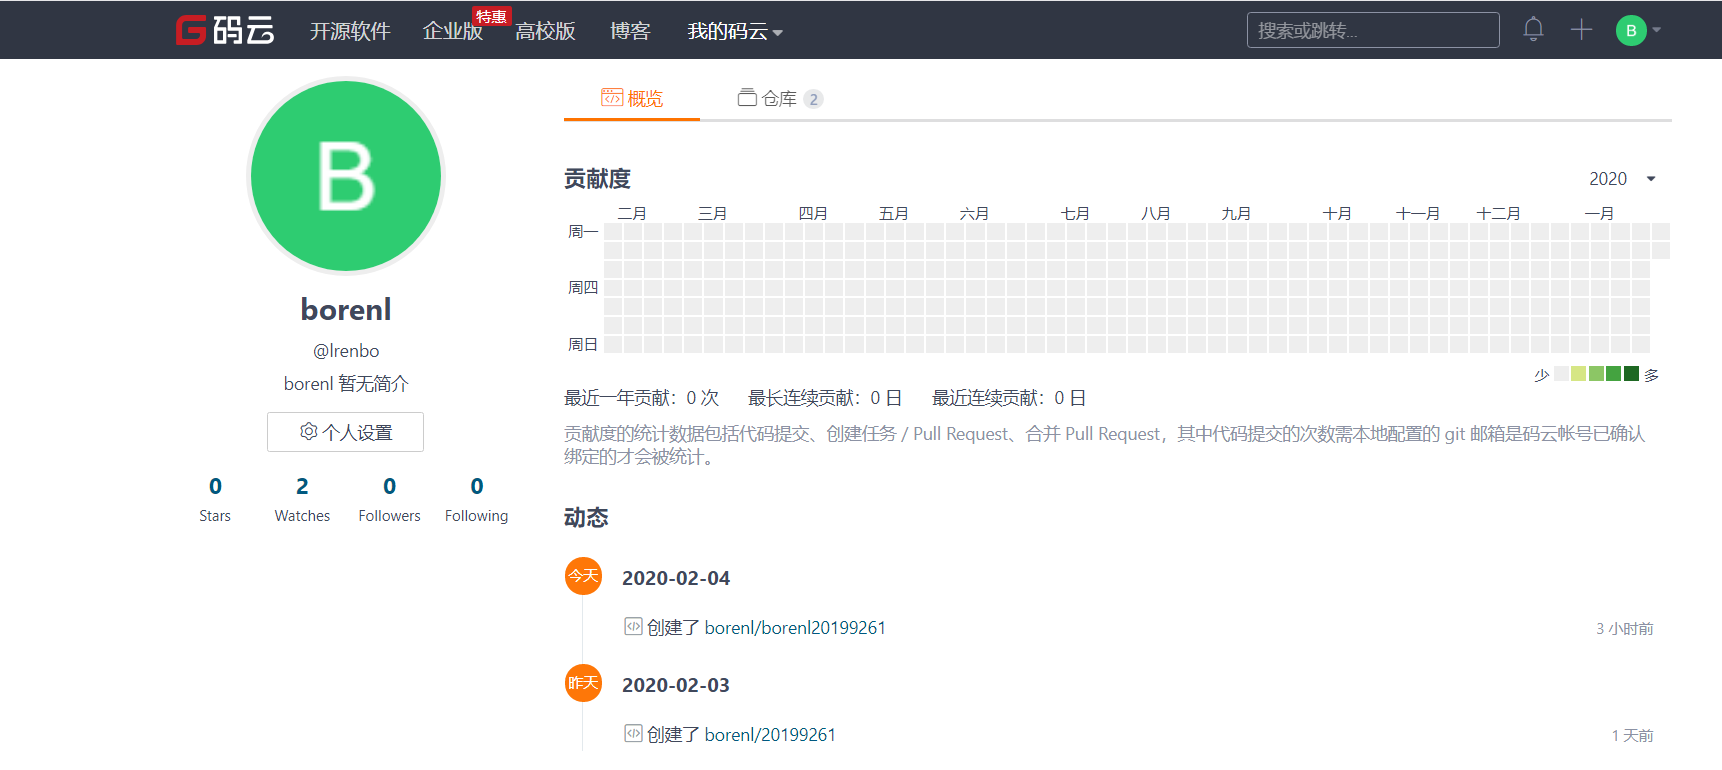Viewport: 1722px width, 770px height.
Task: Click the yellow-green legend swatch
Action: 1579,374
